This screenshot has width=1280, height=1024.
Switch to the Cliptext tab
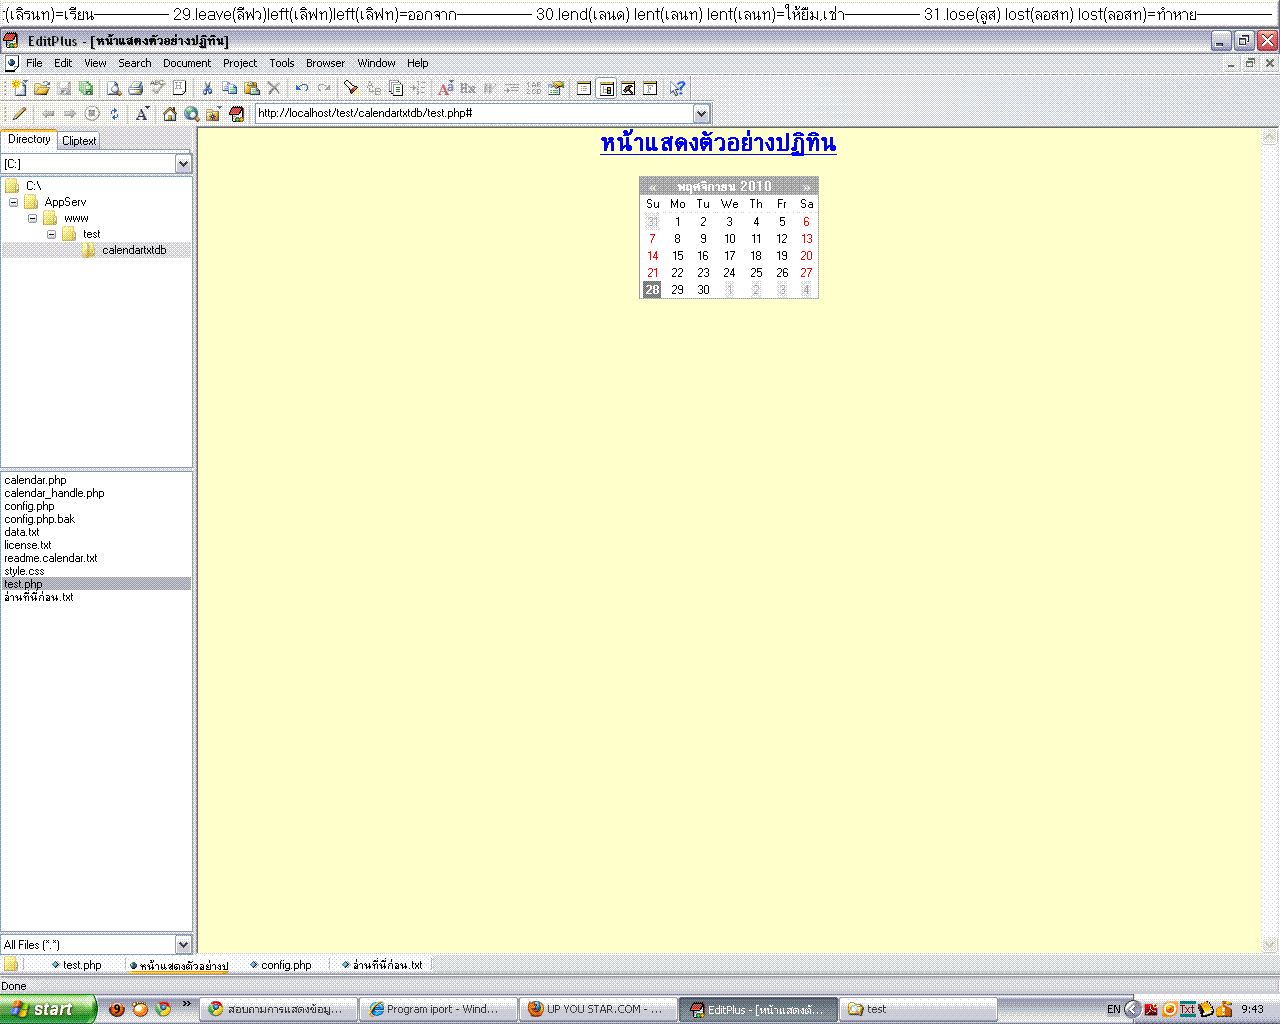point(79,141)
